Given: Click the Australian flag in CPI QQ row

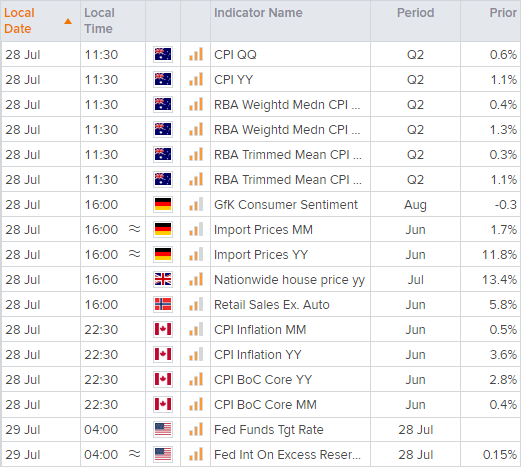Looking at the screenshot, I should click(x=163, y=54).
